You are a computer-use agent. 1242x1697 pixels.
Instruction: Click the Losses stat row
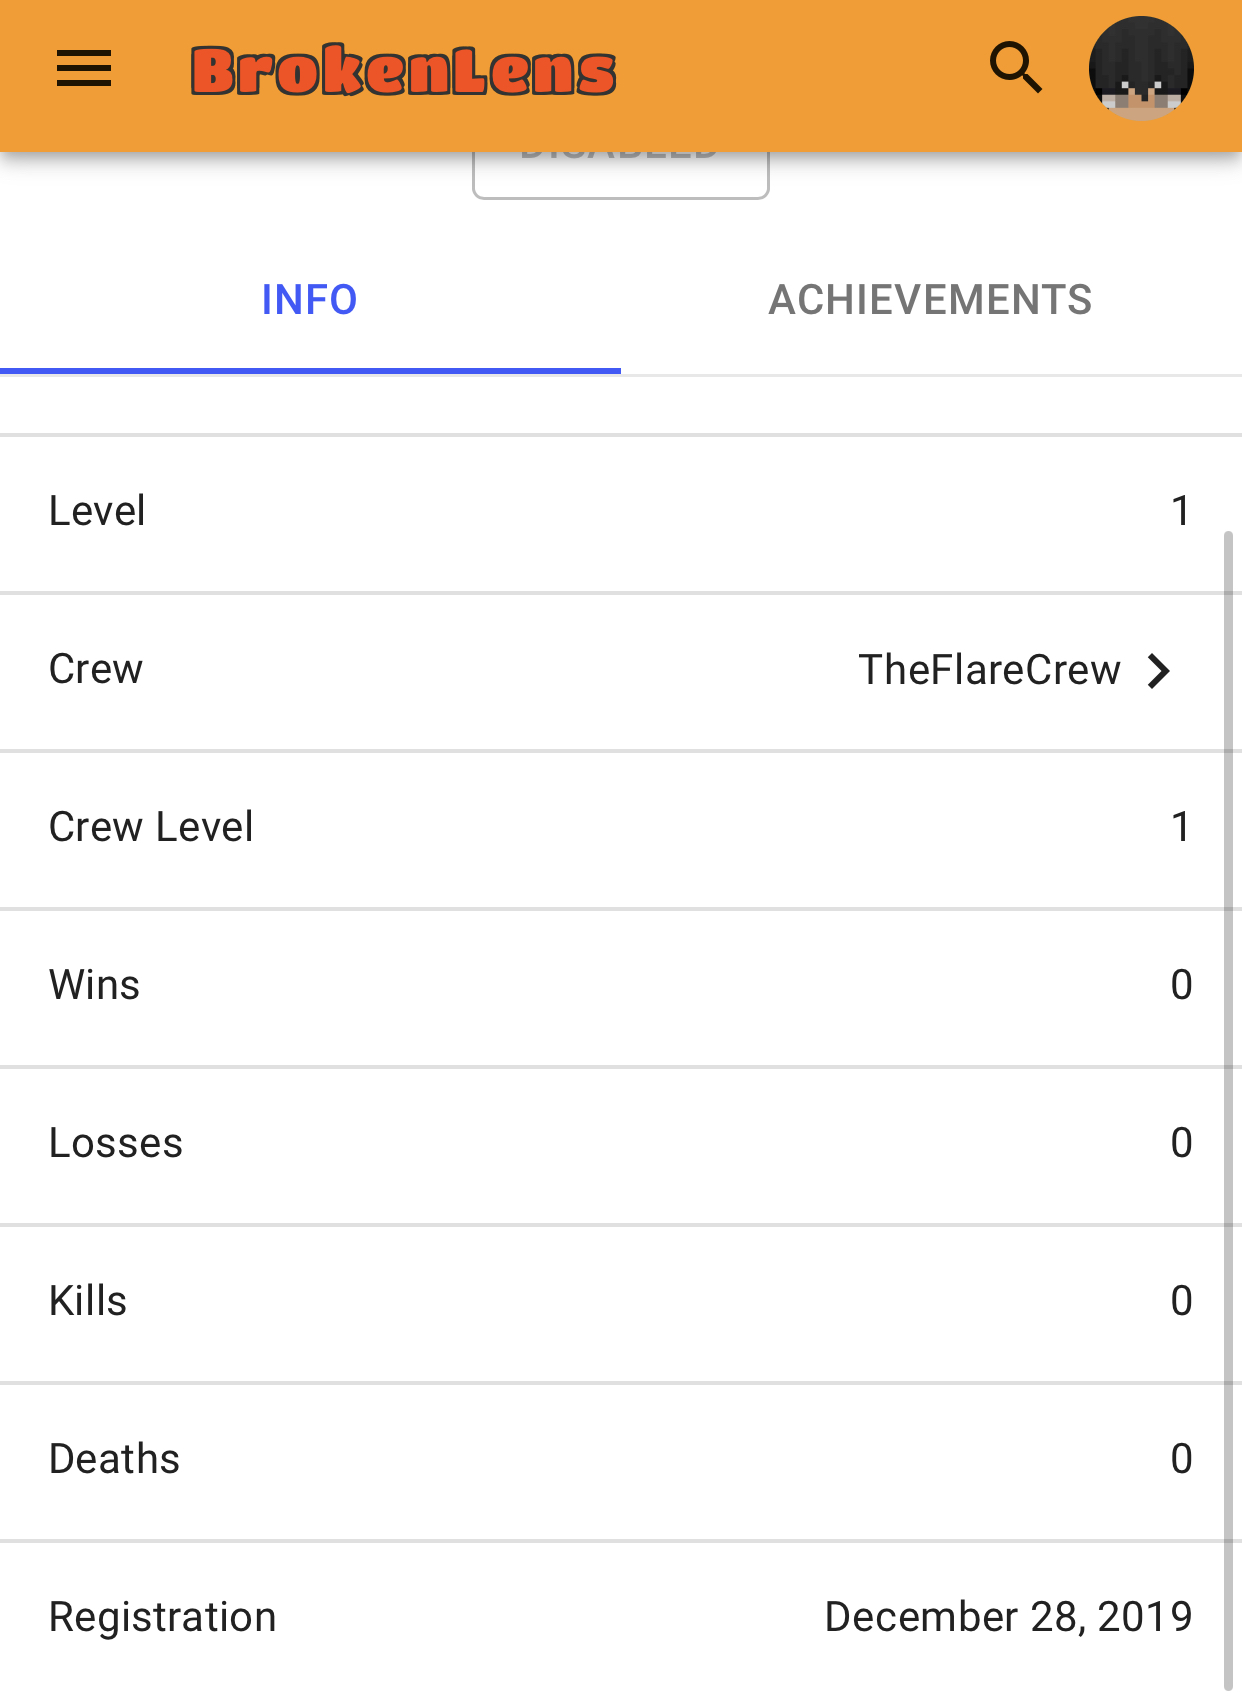(x=621, y=1145)
